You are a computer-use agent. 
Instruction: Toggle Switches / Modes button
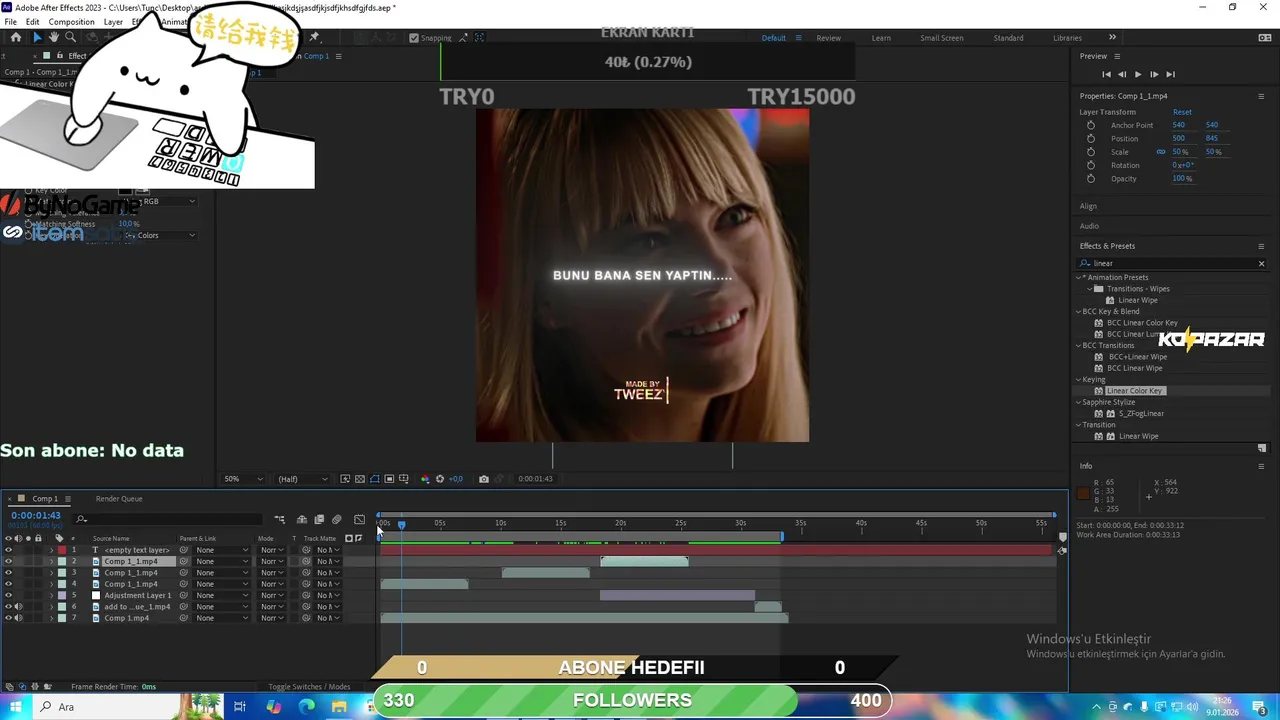(309, 687)
